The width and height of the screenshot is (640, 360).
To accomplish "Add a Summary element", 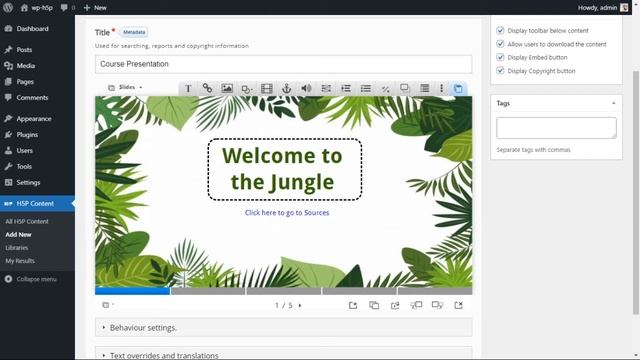I will pos(424,89).
